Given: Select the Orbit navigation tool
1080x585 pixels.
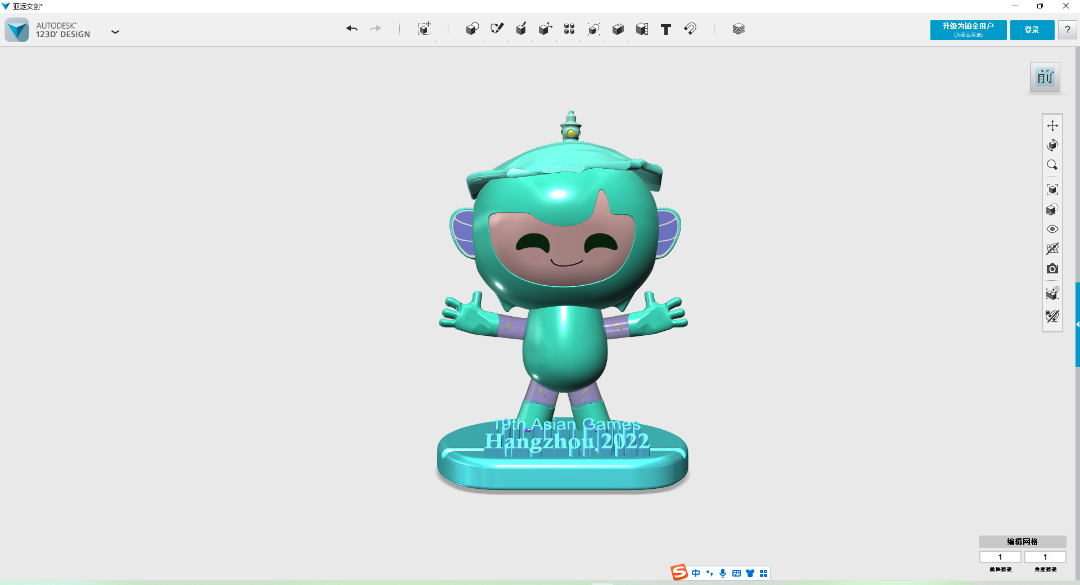Looking at the screenshot, I should [1052, 145].
